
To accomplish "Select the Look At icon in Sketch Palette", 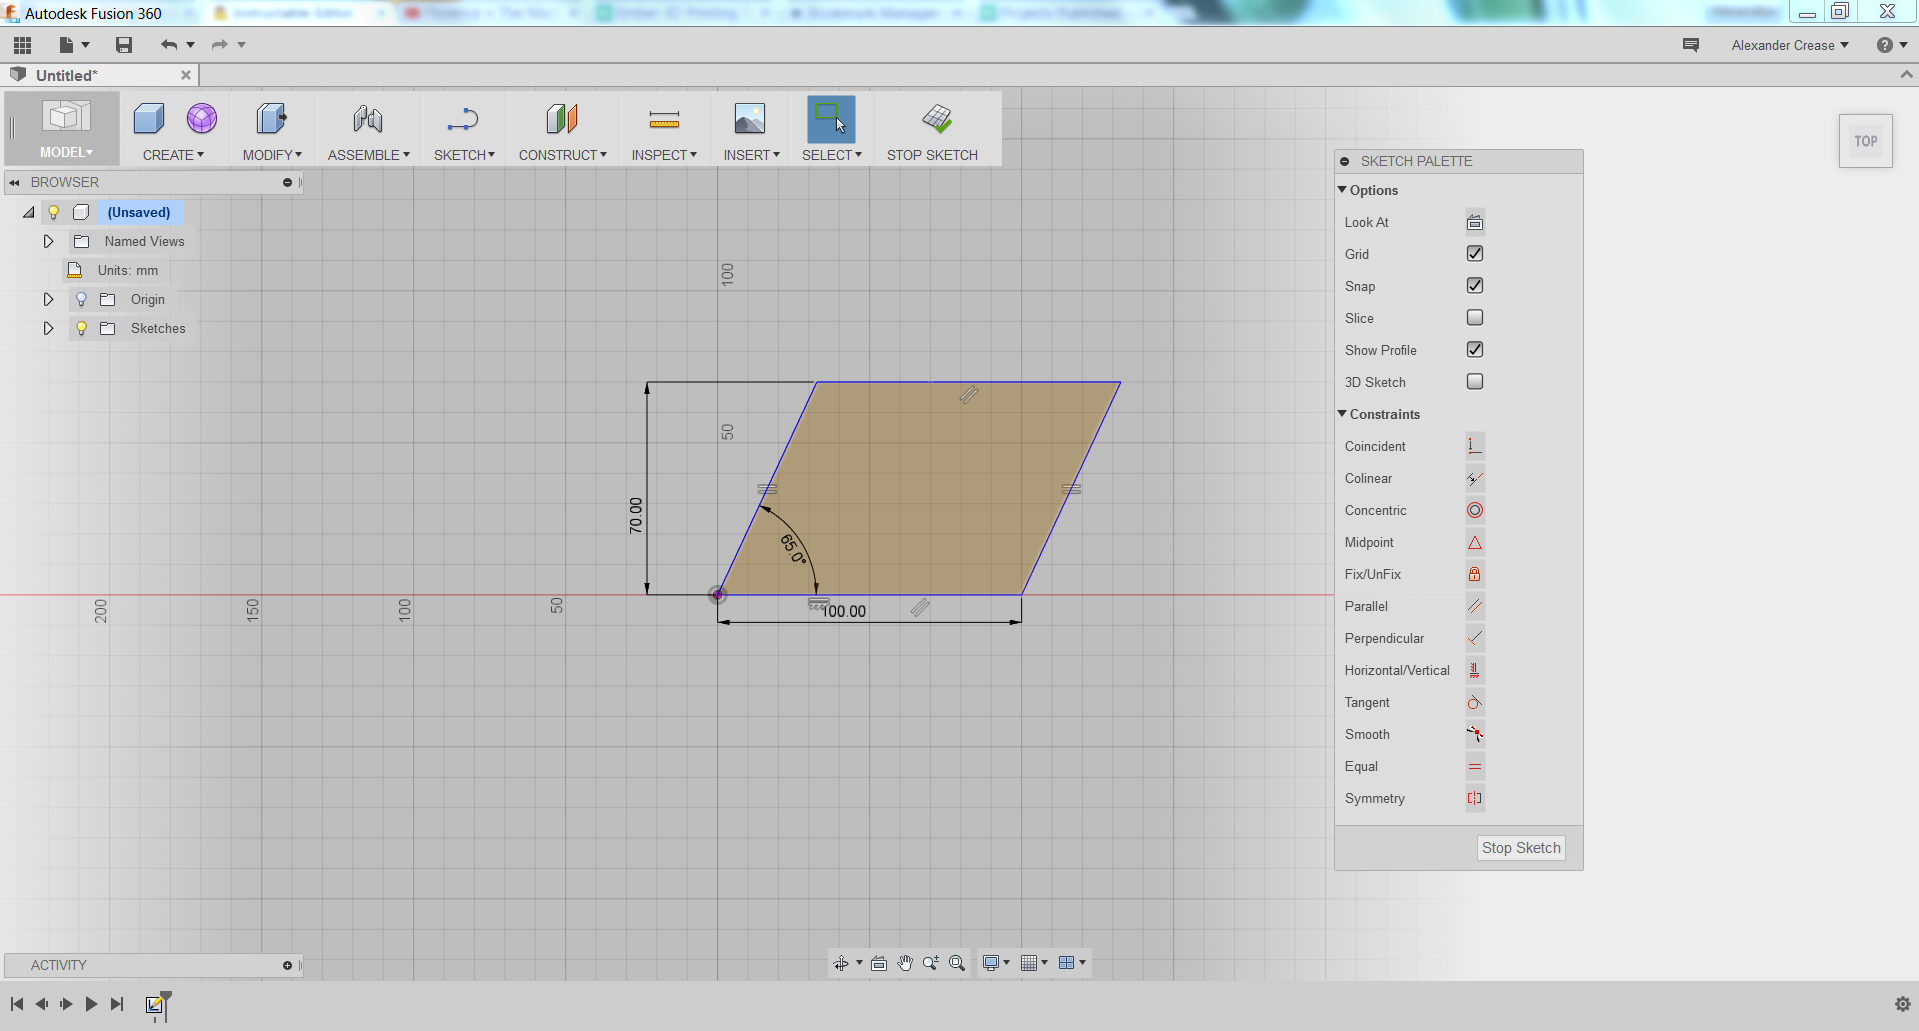I will (x=1474, y=221).
